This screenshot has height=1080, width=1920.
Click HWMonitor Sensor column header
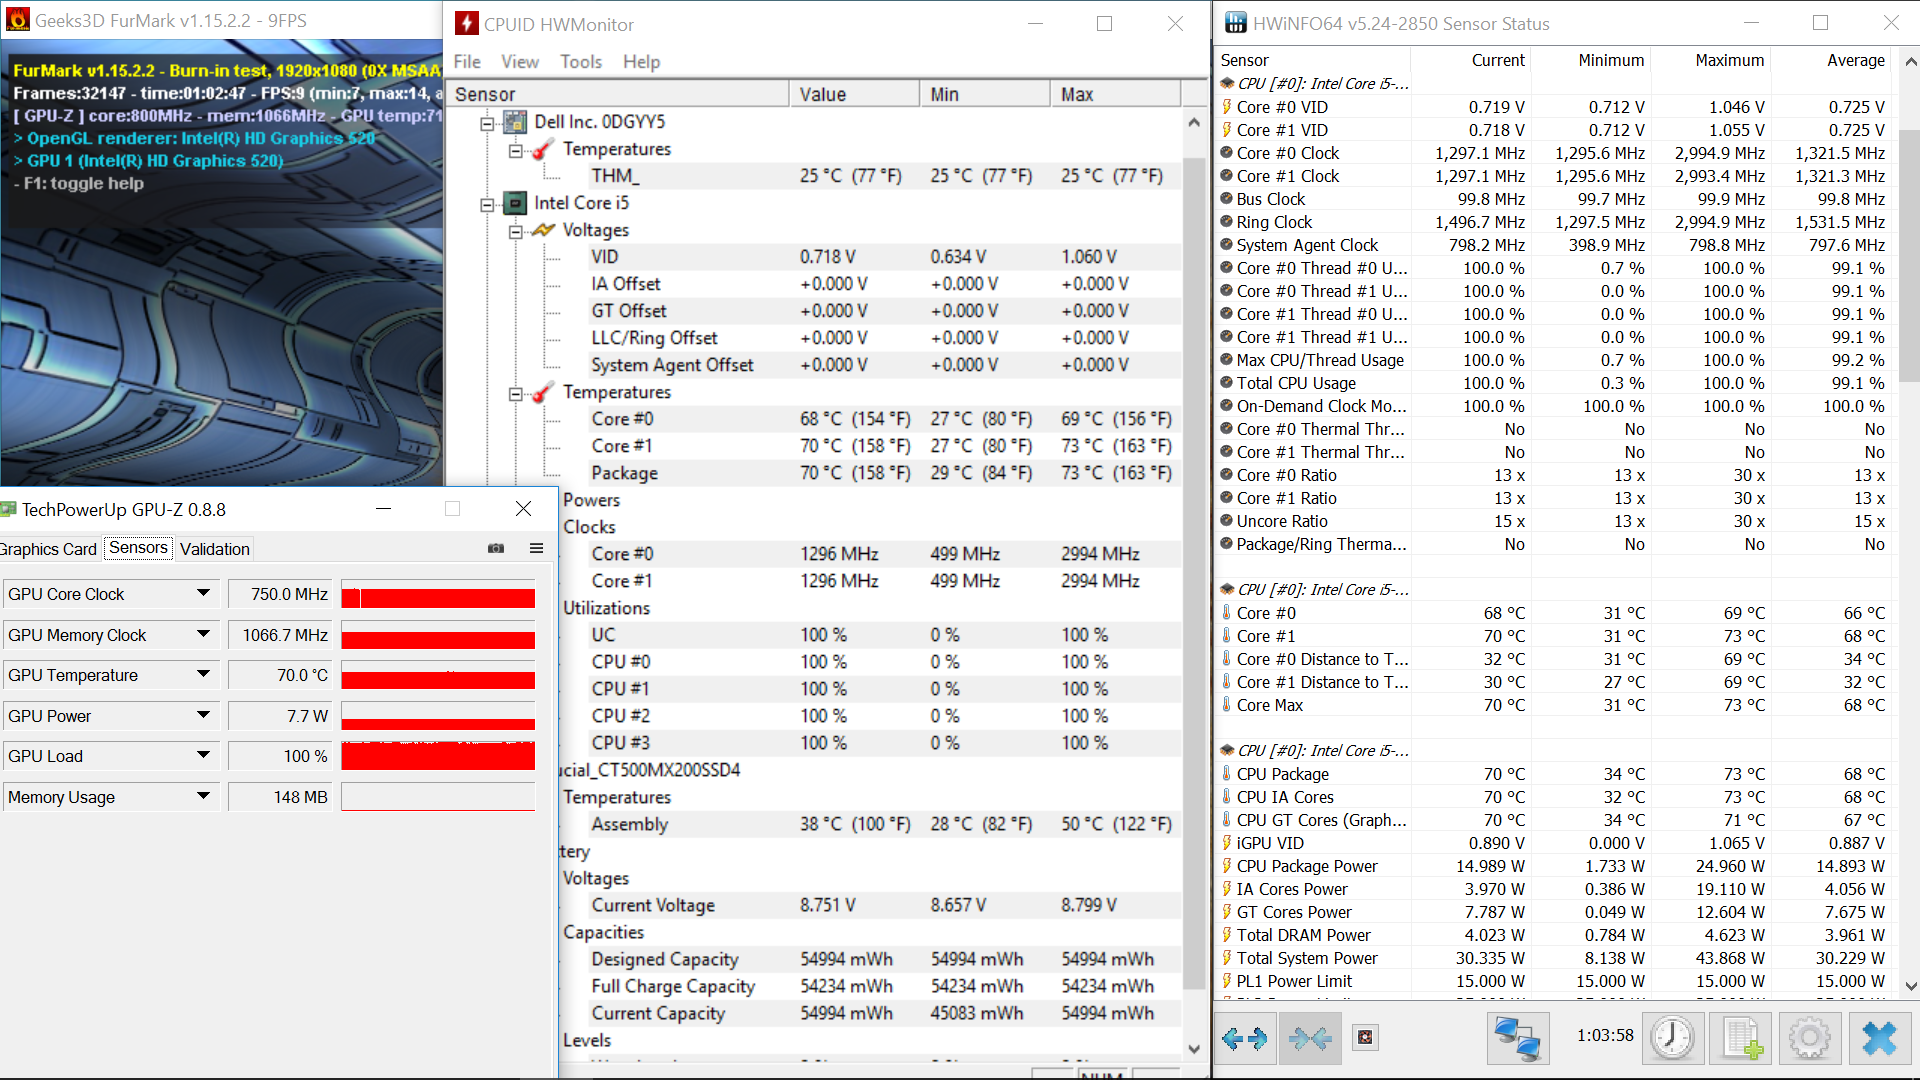(x=618, y=94)
